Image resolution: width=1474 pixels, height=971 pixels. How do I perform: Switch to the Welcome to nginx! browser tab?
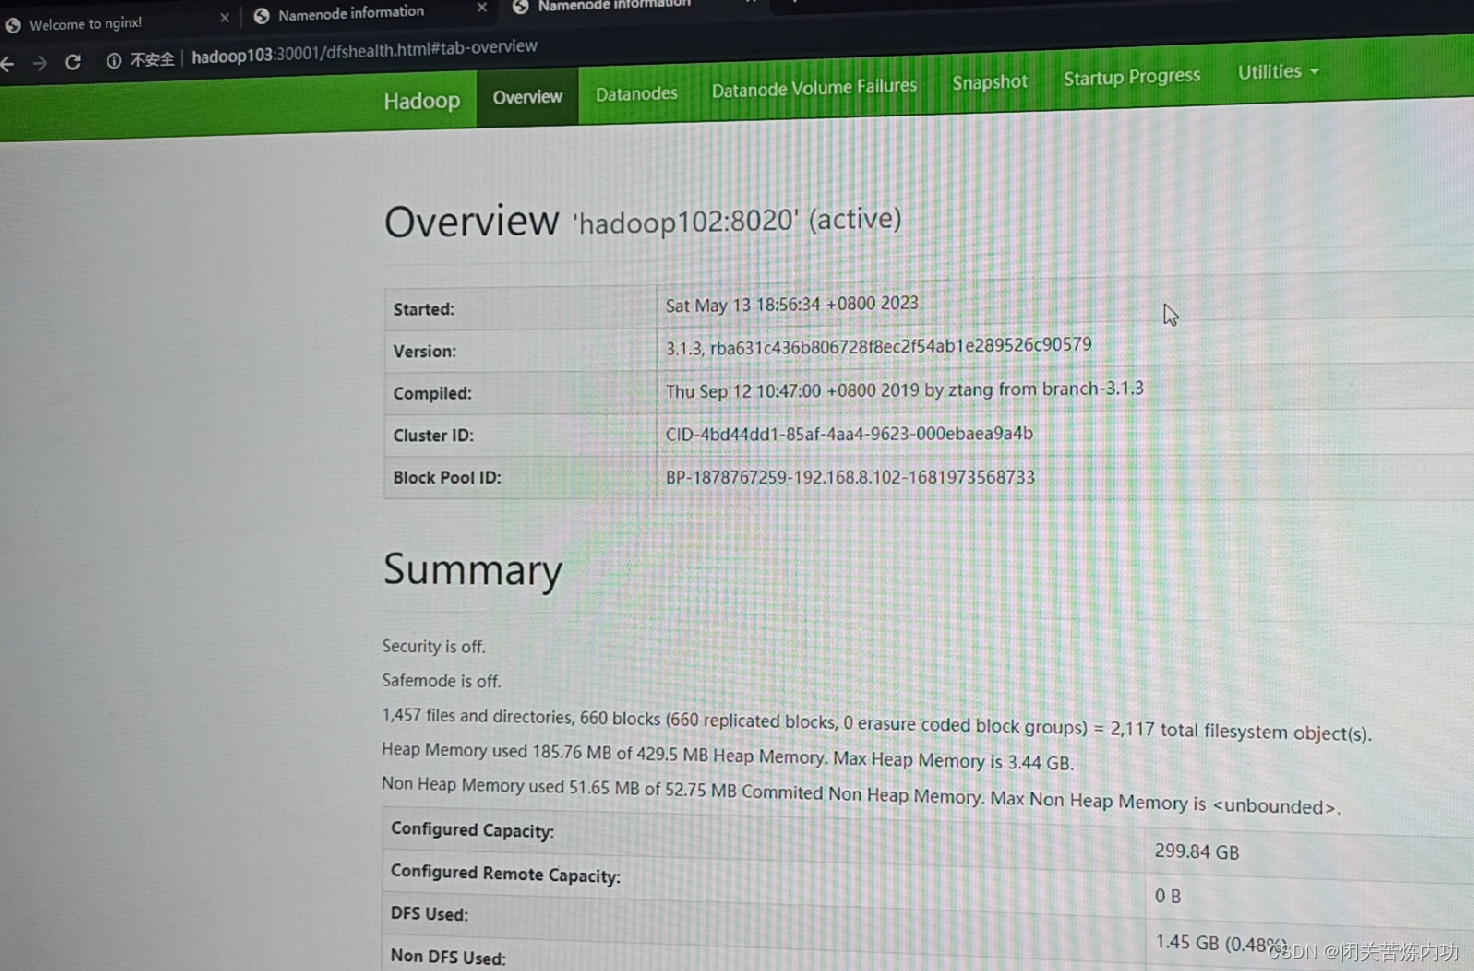tap(85, 23)
